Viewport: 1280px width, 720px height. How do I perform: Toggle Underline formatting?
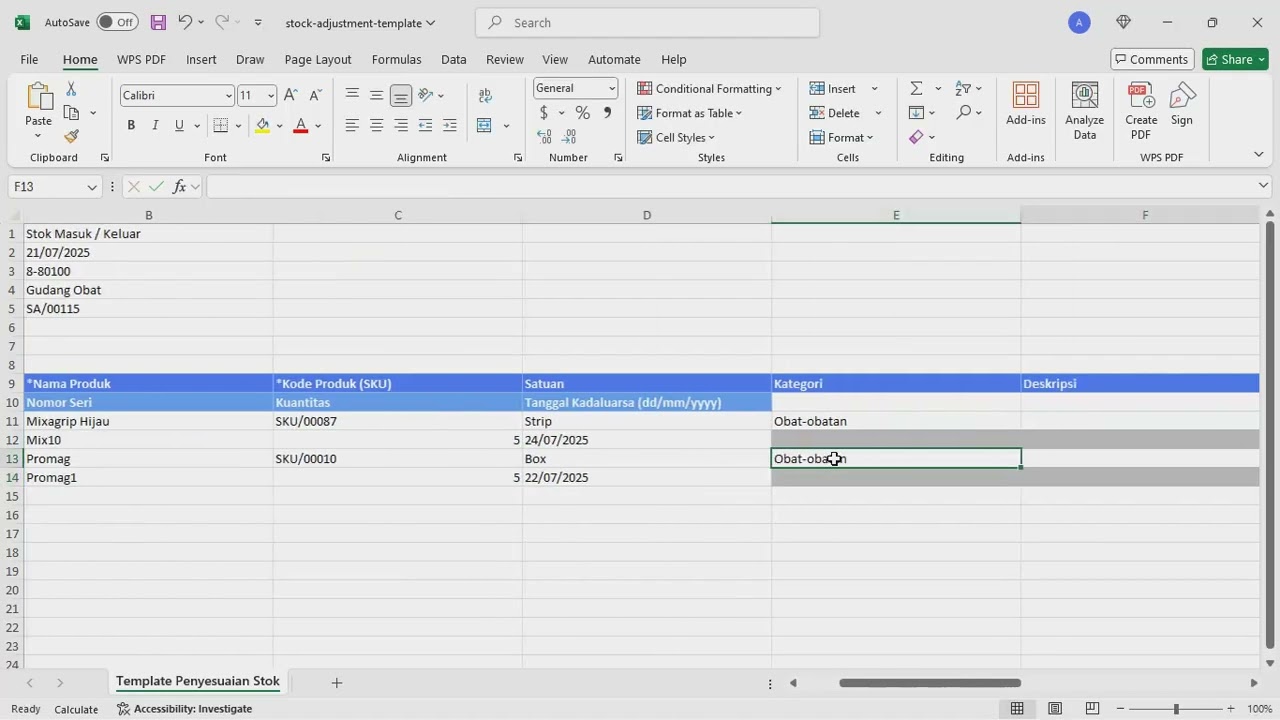click(179, 125)
